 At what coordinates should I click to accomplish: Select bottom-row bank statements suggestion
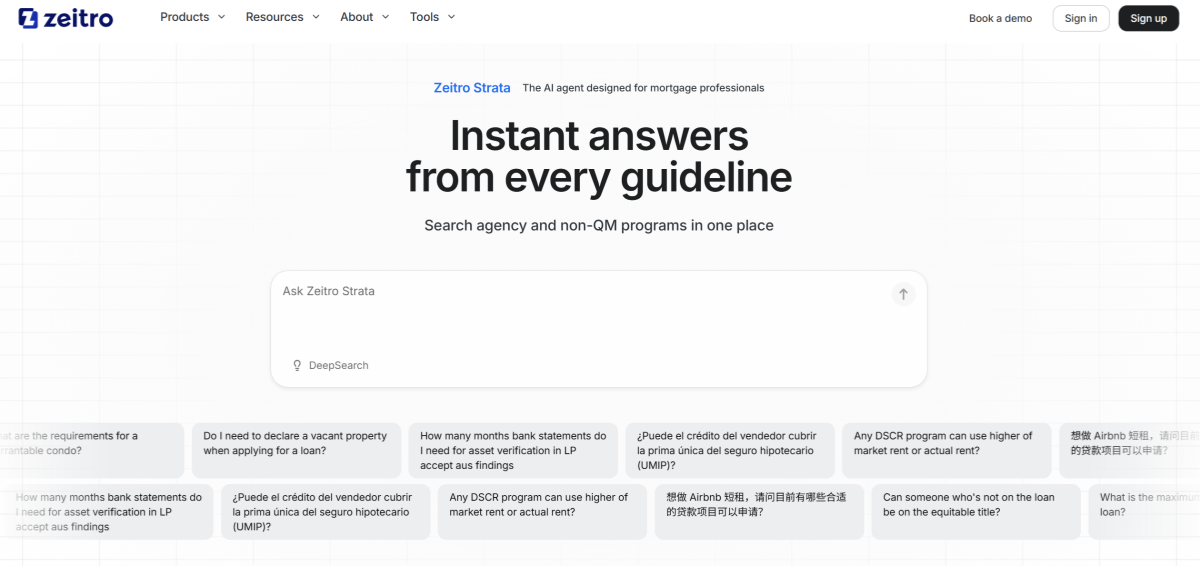pyautogui.click(x=109, y=512)
